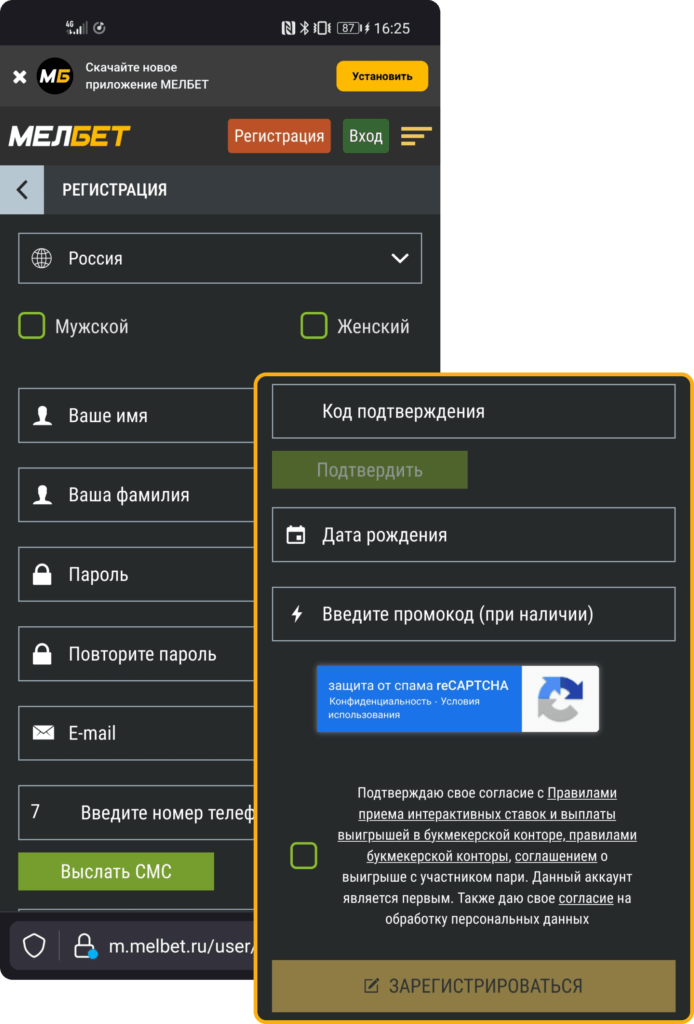Click the globe icon in country field
Screen dimensions: 694x1024
(x=42, y=259)
